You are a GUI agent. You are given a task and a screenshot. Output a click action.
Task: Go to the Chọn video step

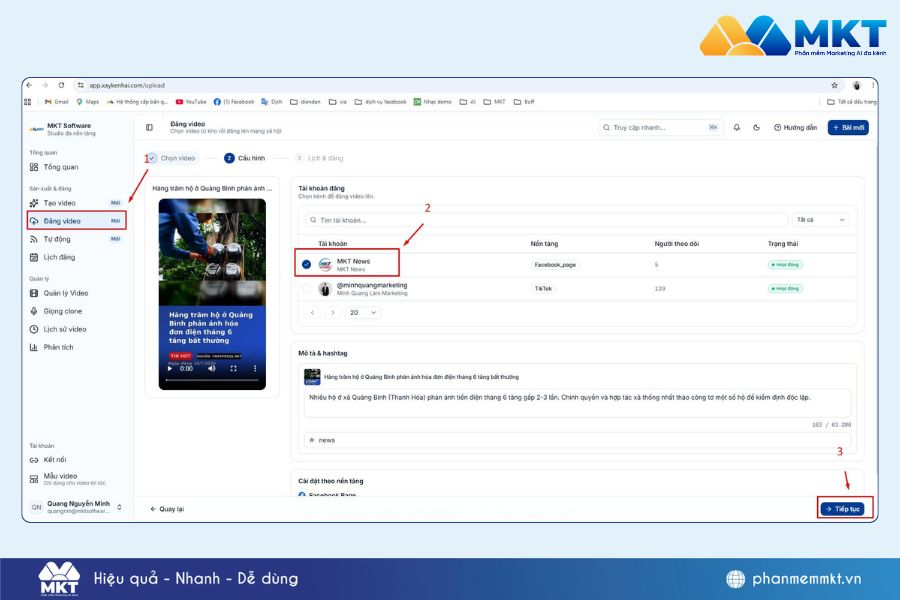pyautogui.click(x=172, y=158)
